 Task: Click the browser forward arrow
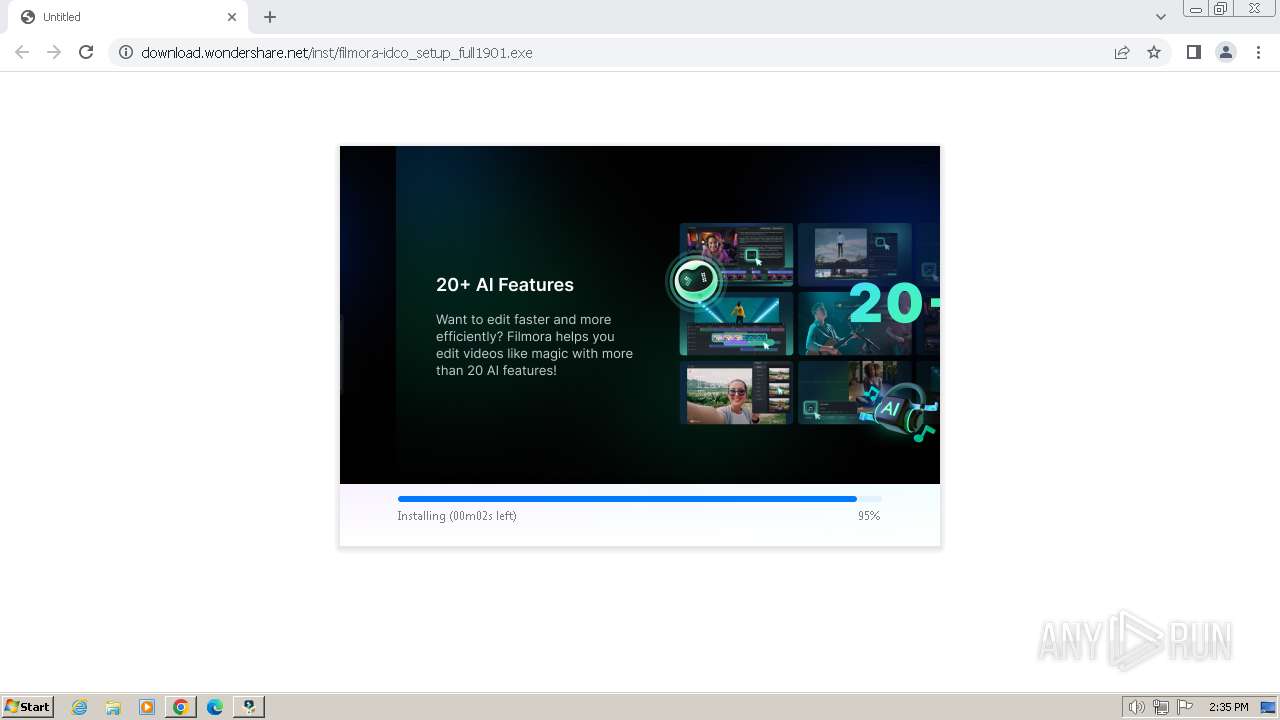pos(54,52)
